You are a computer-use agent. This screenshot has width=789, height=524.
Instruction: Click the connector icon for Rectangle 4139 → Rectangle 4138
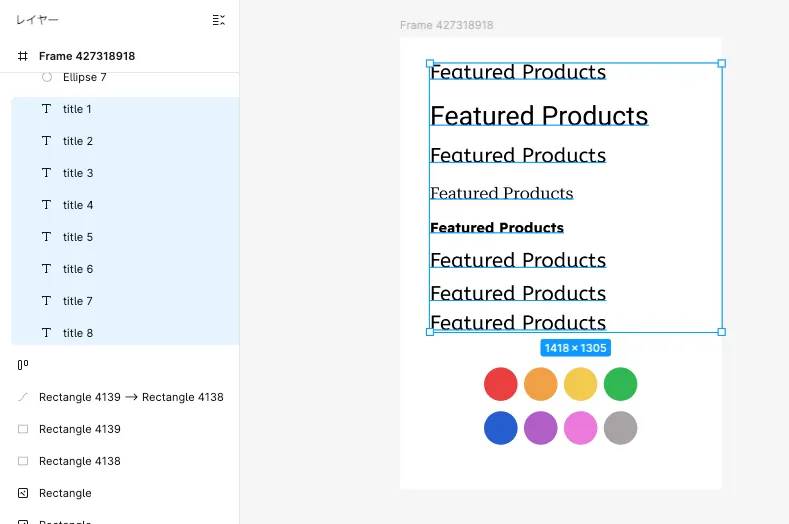23,397
